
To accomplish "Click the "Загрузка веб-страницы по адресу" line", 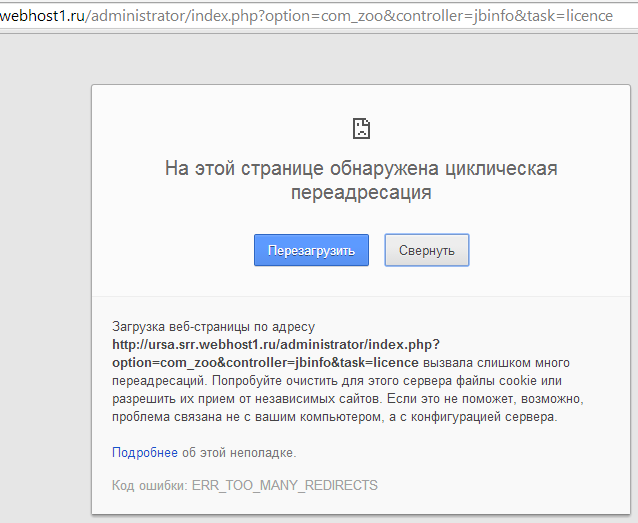I will pyautogui.click(x=213, y=326).
